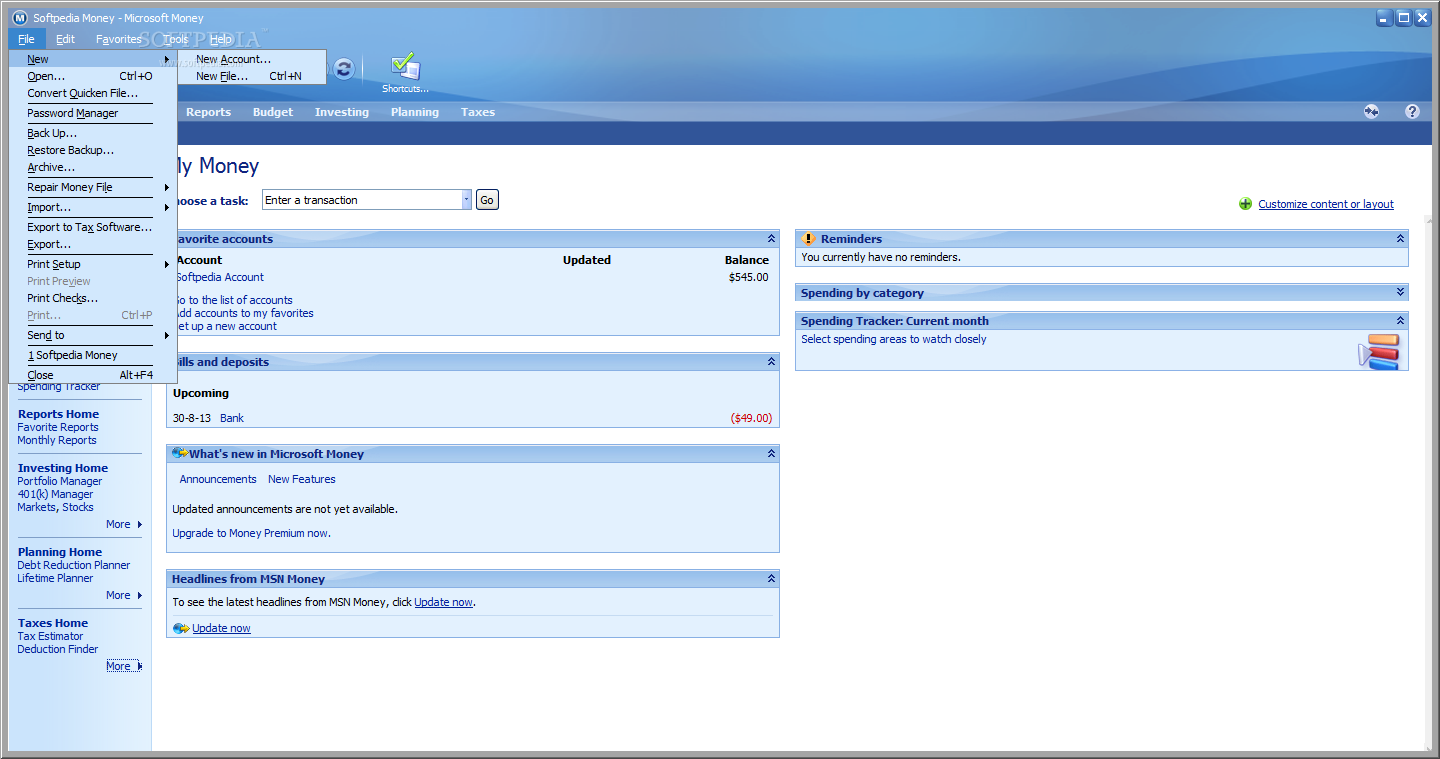Open Repair Money File submenu
This screenshot has width=1440, height=759.
click(92, 187)
